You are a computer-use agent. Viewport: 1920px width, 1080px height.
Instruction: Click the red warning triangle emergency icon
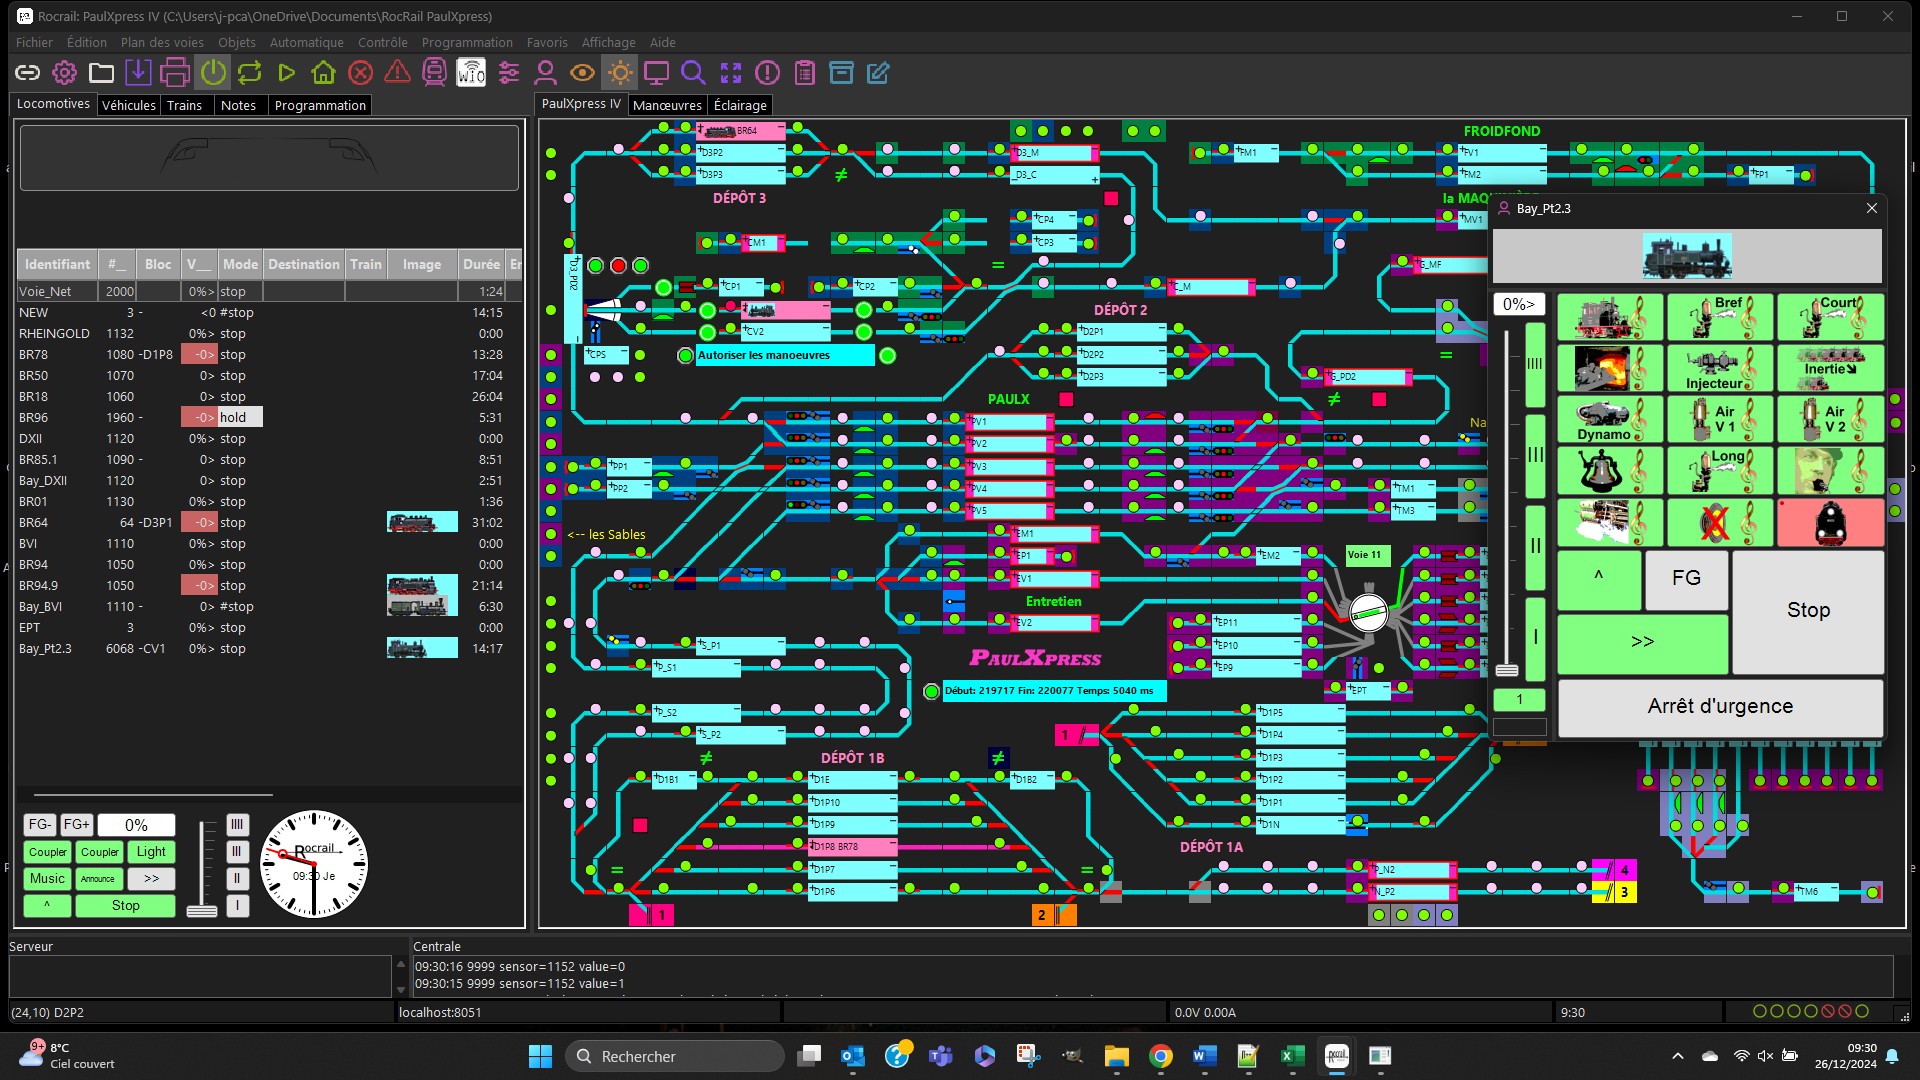[397, 73]
